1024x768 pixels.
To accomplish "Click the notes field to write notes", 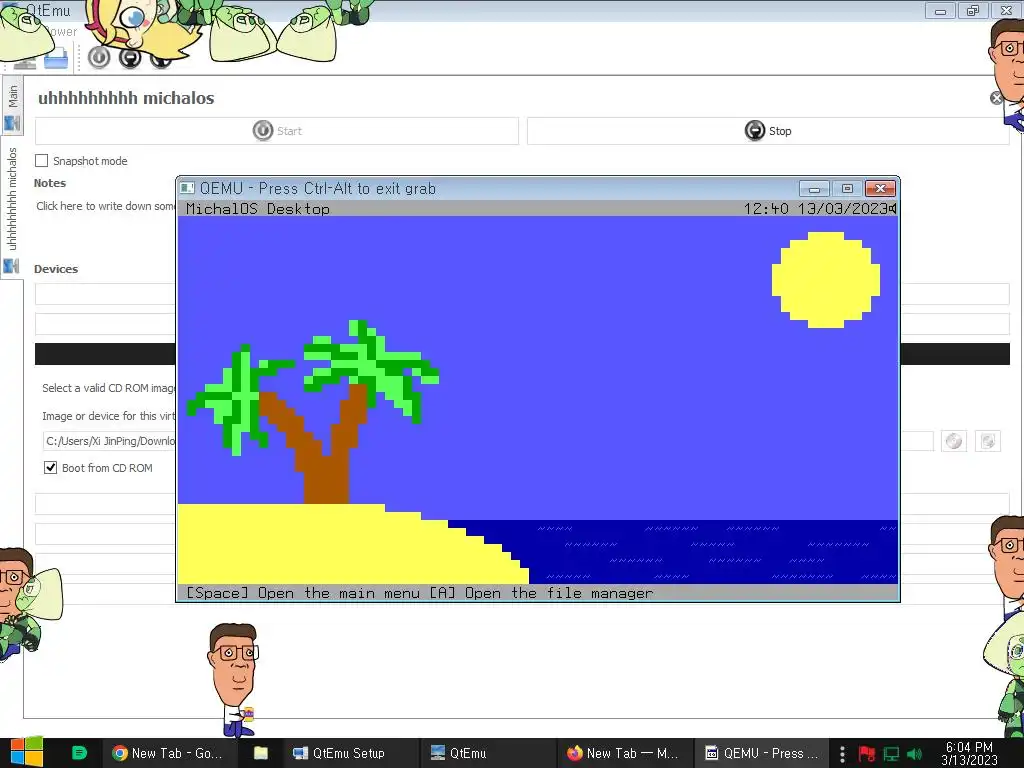I will pos(105,206).
